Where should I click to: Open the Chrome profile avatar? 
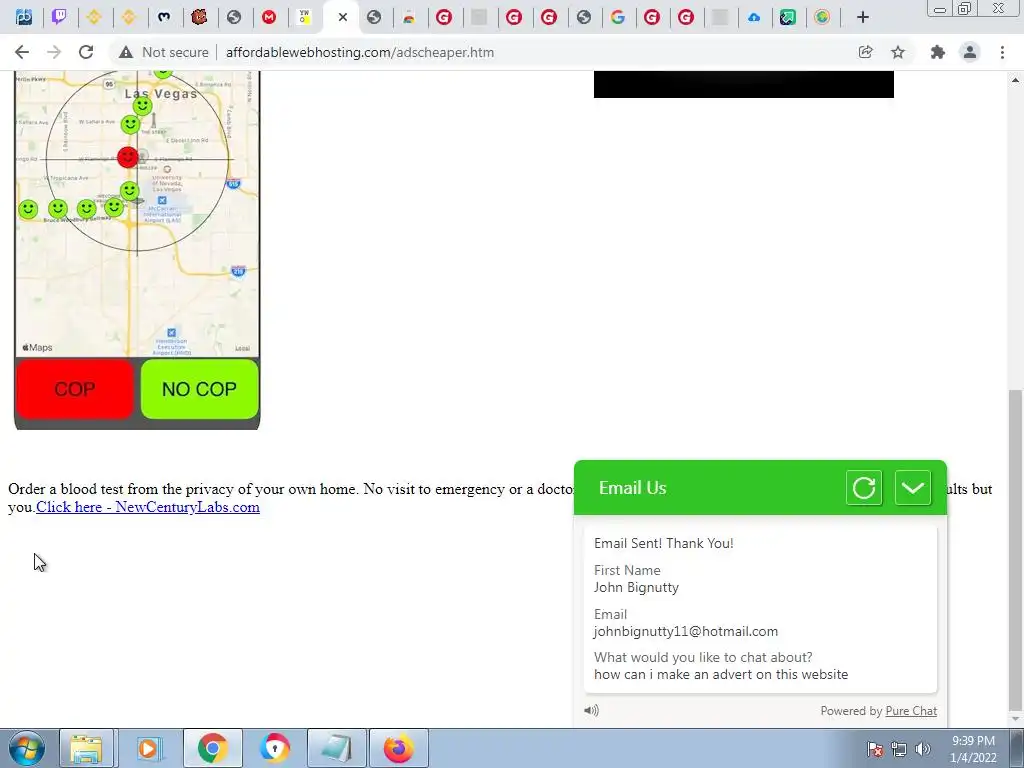(x=970, y=52)
